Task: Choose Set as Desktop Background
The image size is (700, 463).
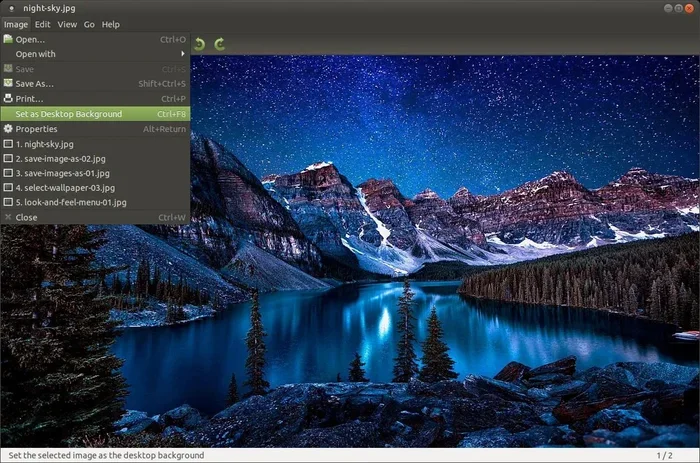Action: click(95, 114)
